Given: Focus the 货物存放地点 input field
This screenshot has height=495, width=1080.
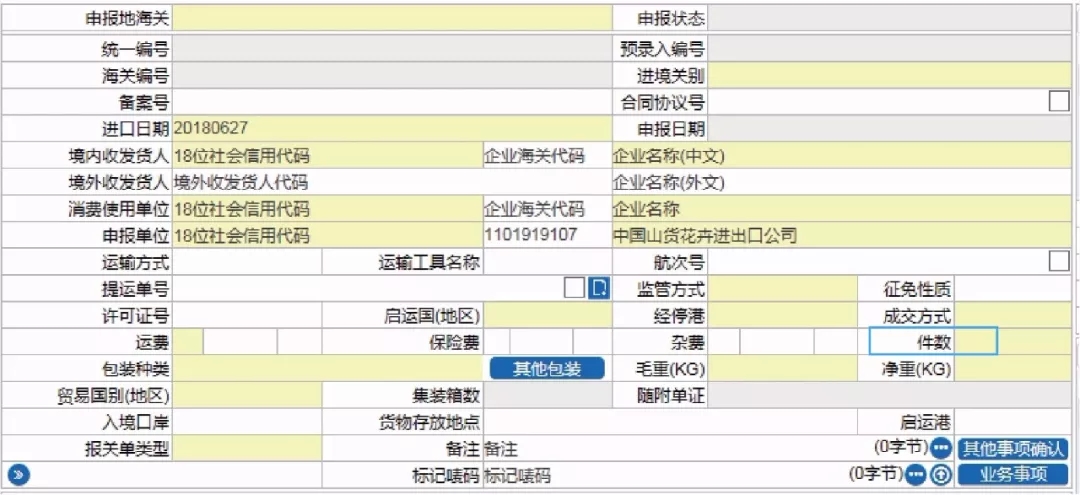Looking at the screenshot, I should click(x=670, y=421).
